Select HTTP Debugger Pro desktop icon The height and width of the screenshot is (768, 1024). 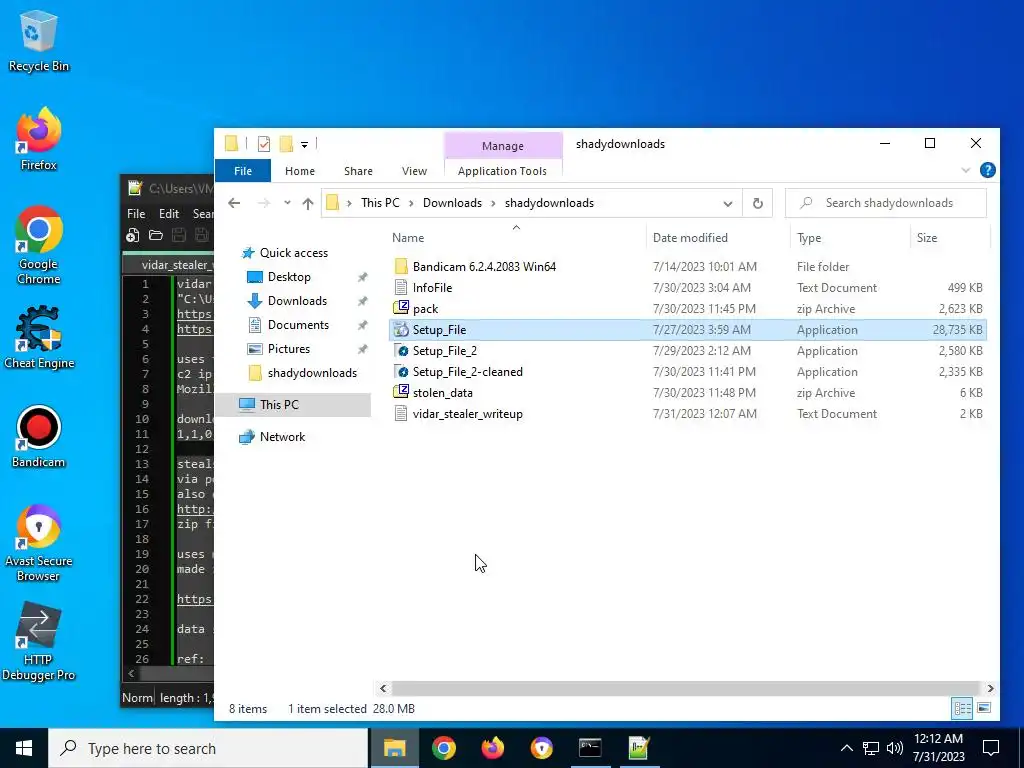(39, 641)
